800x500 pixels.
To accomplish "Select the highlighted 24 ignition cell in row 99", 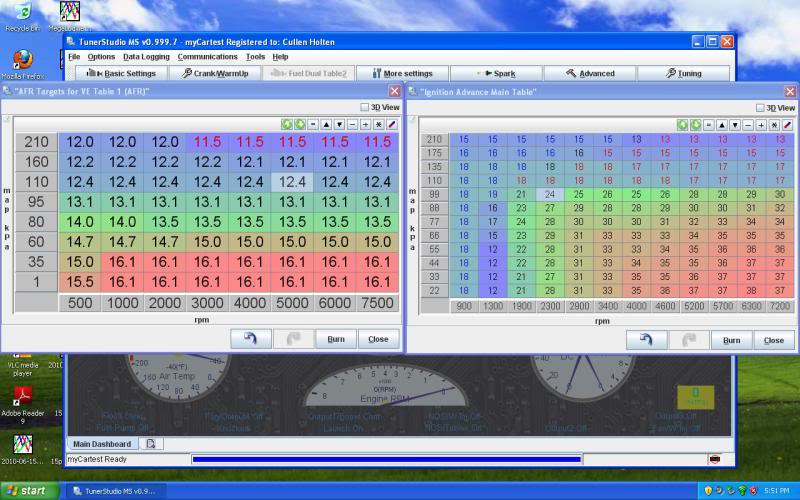I will click(550, 194).
